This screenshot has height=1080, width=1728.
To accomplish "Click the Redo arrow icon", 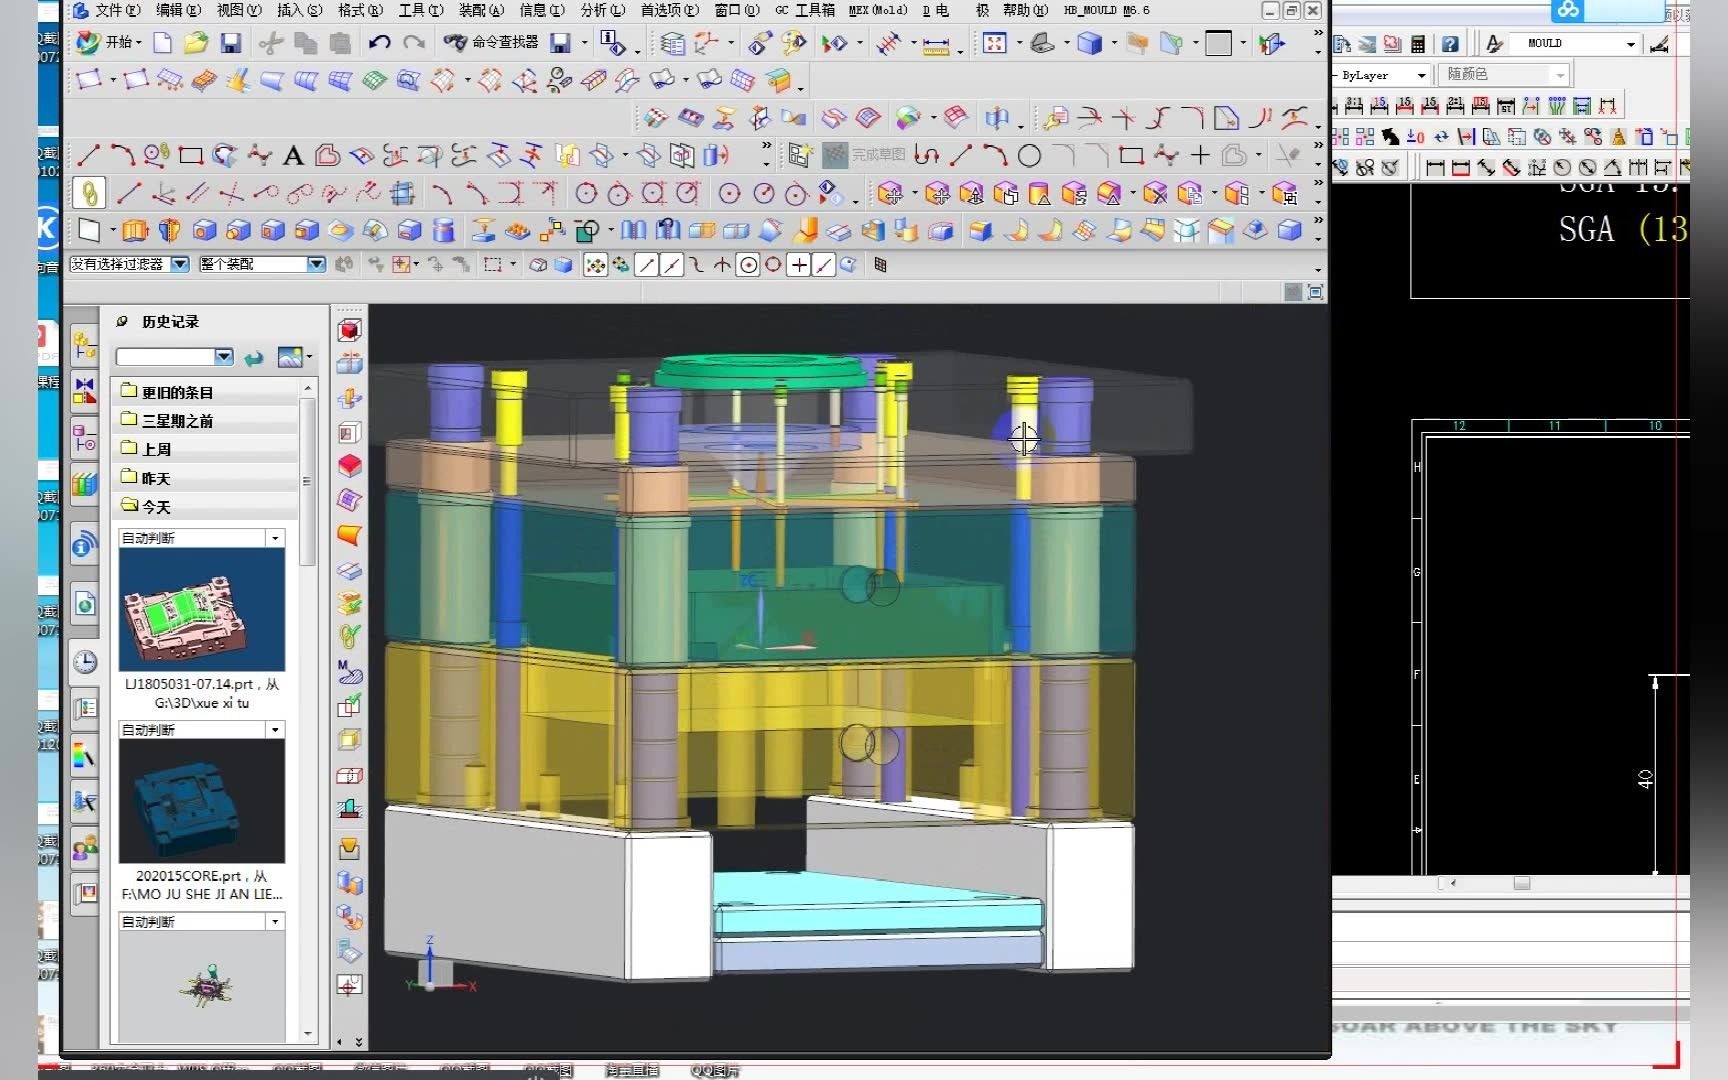I will tap(413, 42).
